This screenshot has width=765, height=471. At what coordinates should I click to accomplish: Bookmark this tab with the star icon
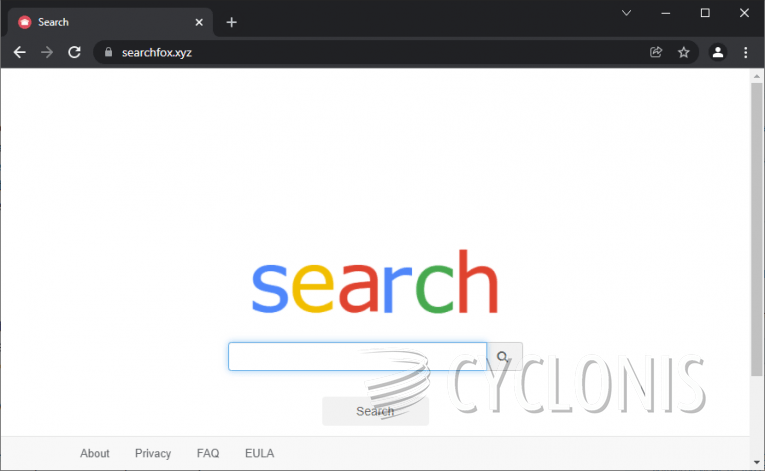pyautogui.click(x=684, y=52)
